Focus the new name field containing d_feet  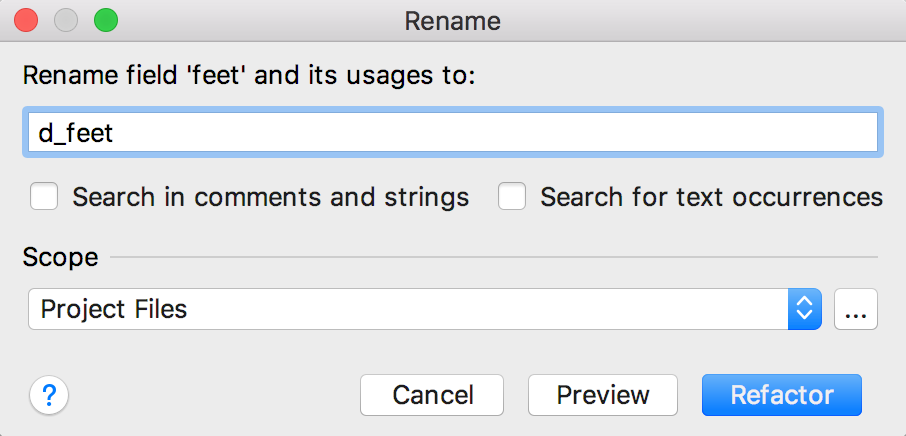pyautogui.click(x=453, y=132)
